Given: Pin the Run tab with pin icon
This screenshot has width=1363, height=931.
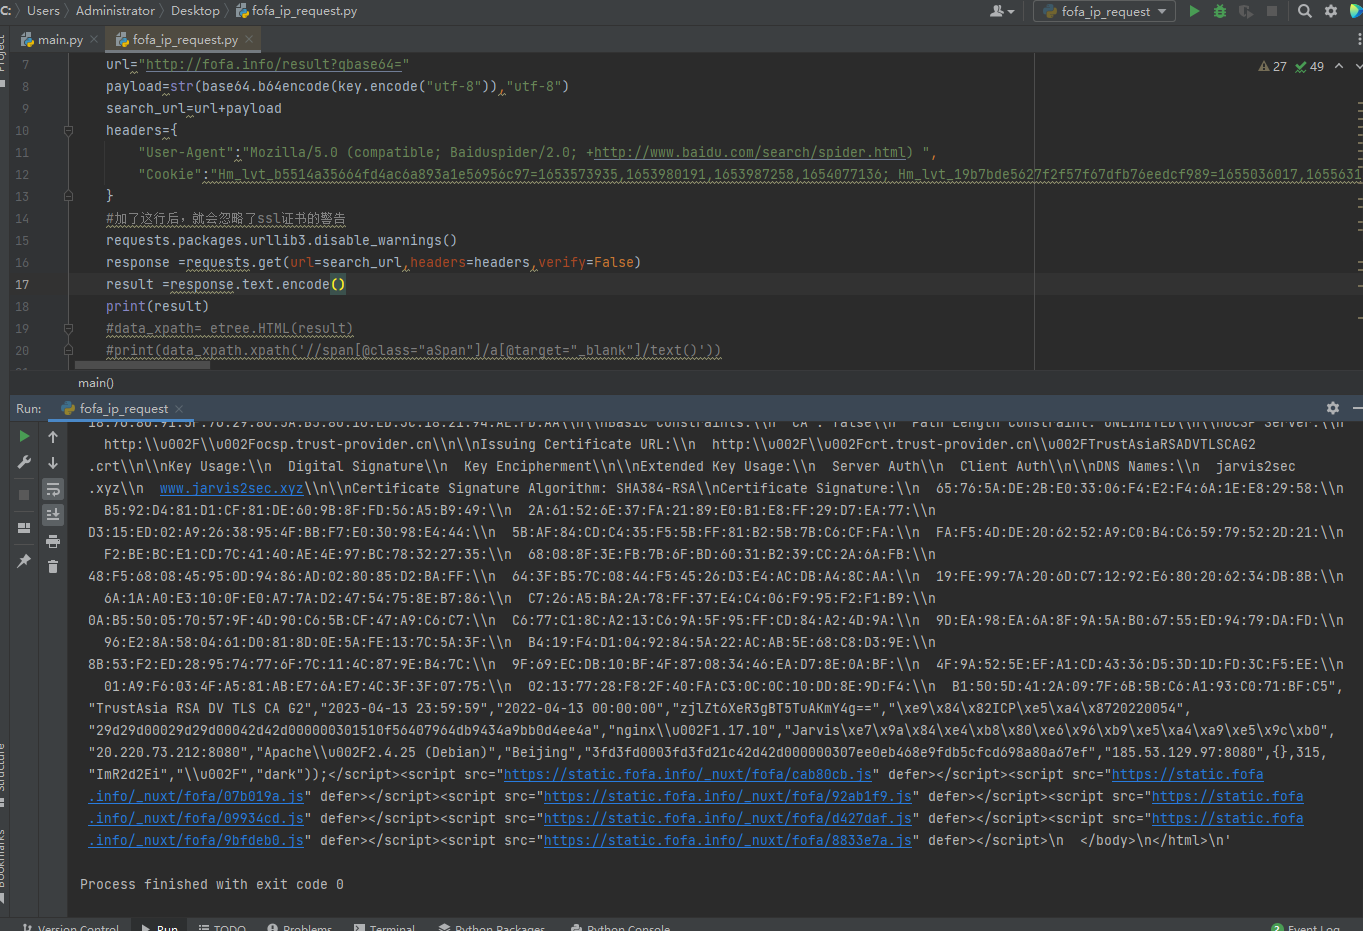Looking at the screenshot, I should [24, 561].
